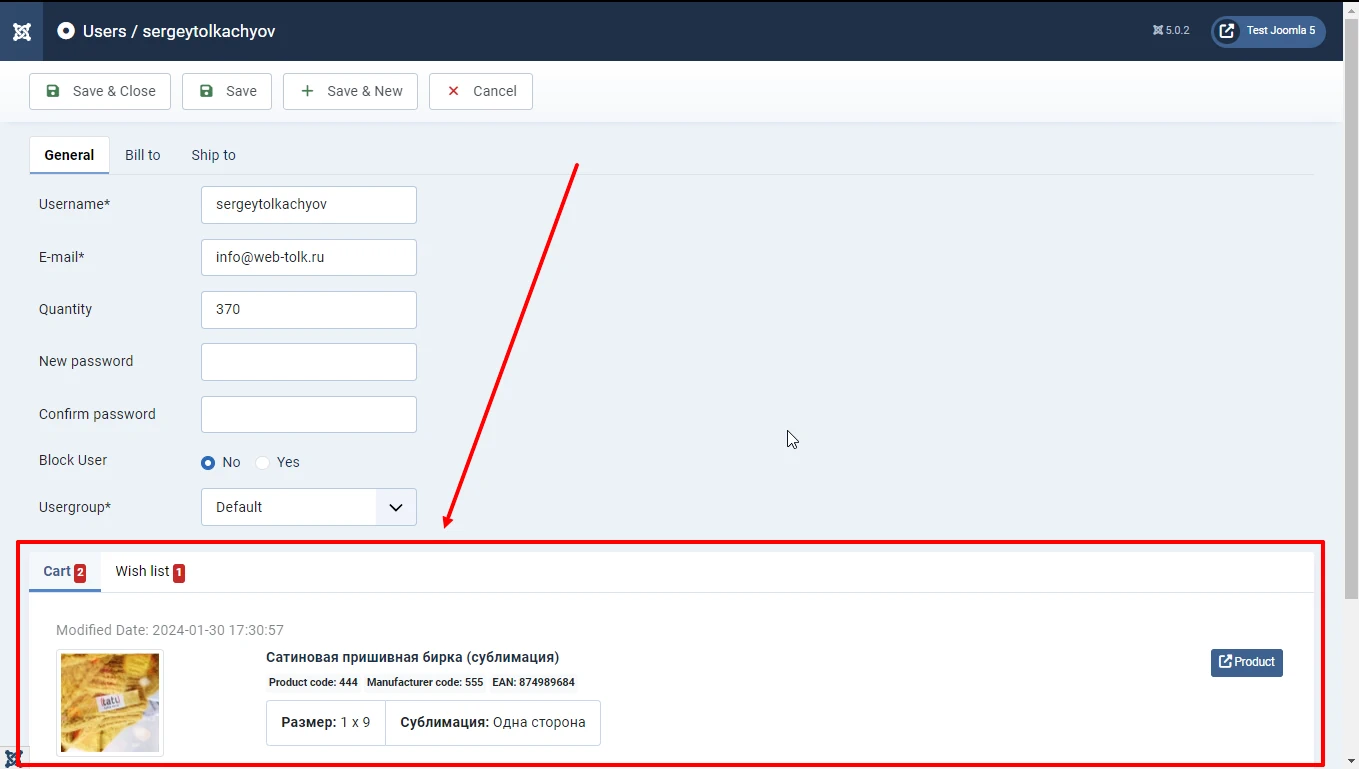Viewport: 1359px width, 769px height.
Task: Click the Размер: 1 x 9 cell
Action: coord(326,723)
